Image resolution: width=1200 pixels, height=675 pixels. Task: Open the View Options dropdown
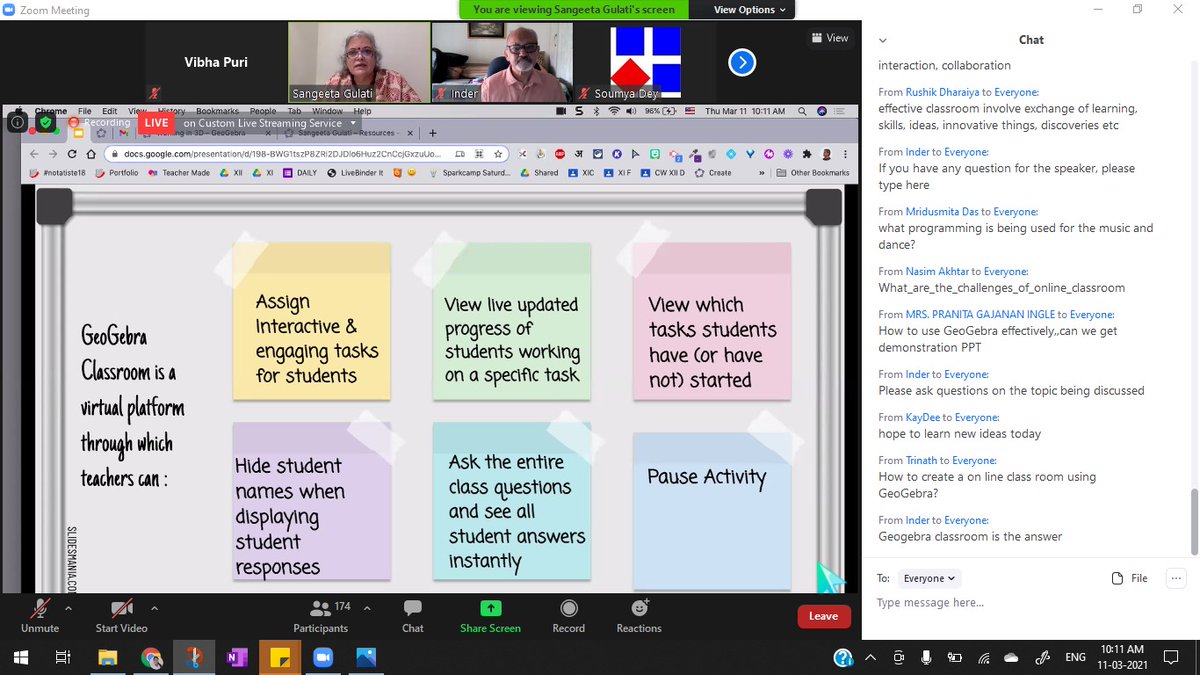(x=750, y=10)
